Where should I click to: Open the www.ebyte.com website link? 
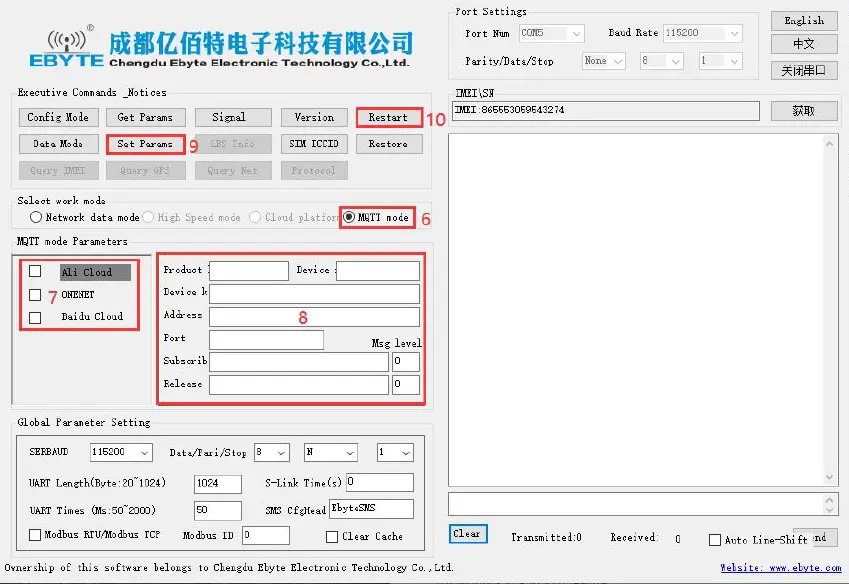coord(781,567)
